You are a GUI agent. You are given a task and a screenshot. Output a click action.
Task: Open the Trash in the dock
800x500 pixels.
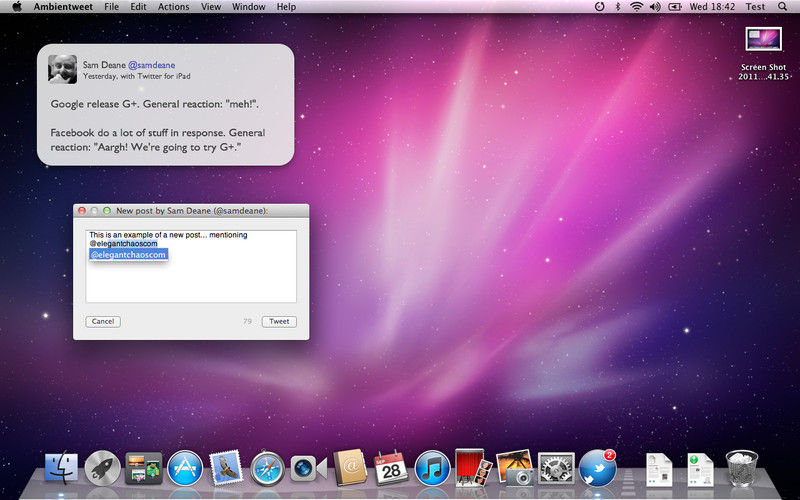click(741, 468)
